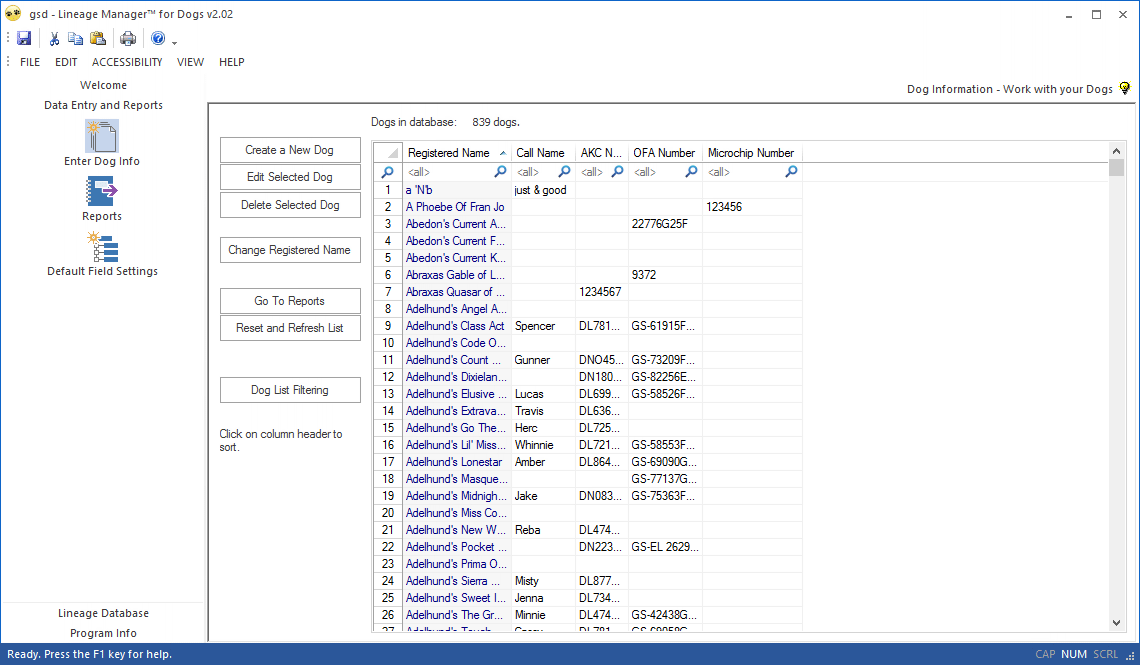Click Create a New Dog button
1140x665 pixels.
[x=290, y=150]
